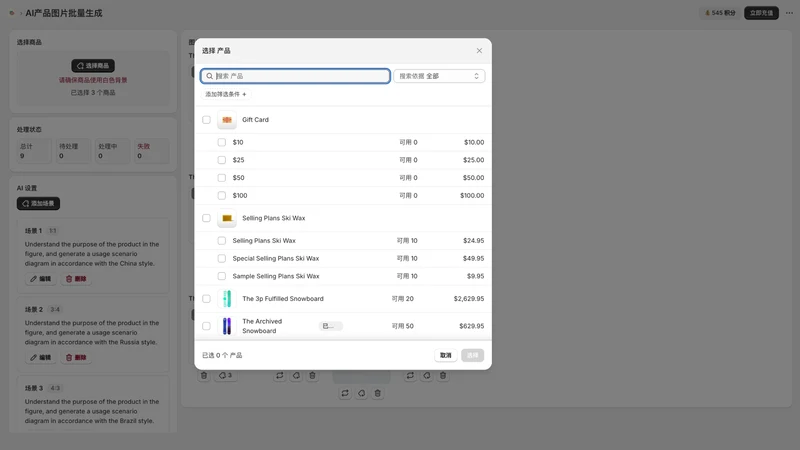Image resolution: width=800 pixels, height=450 pixels.
Task: Click the app logo icon before the title
Action: [12, 13]
